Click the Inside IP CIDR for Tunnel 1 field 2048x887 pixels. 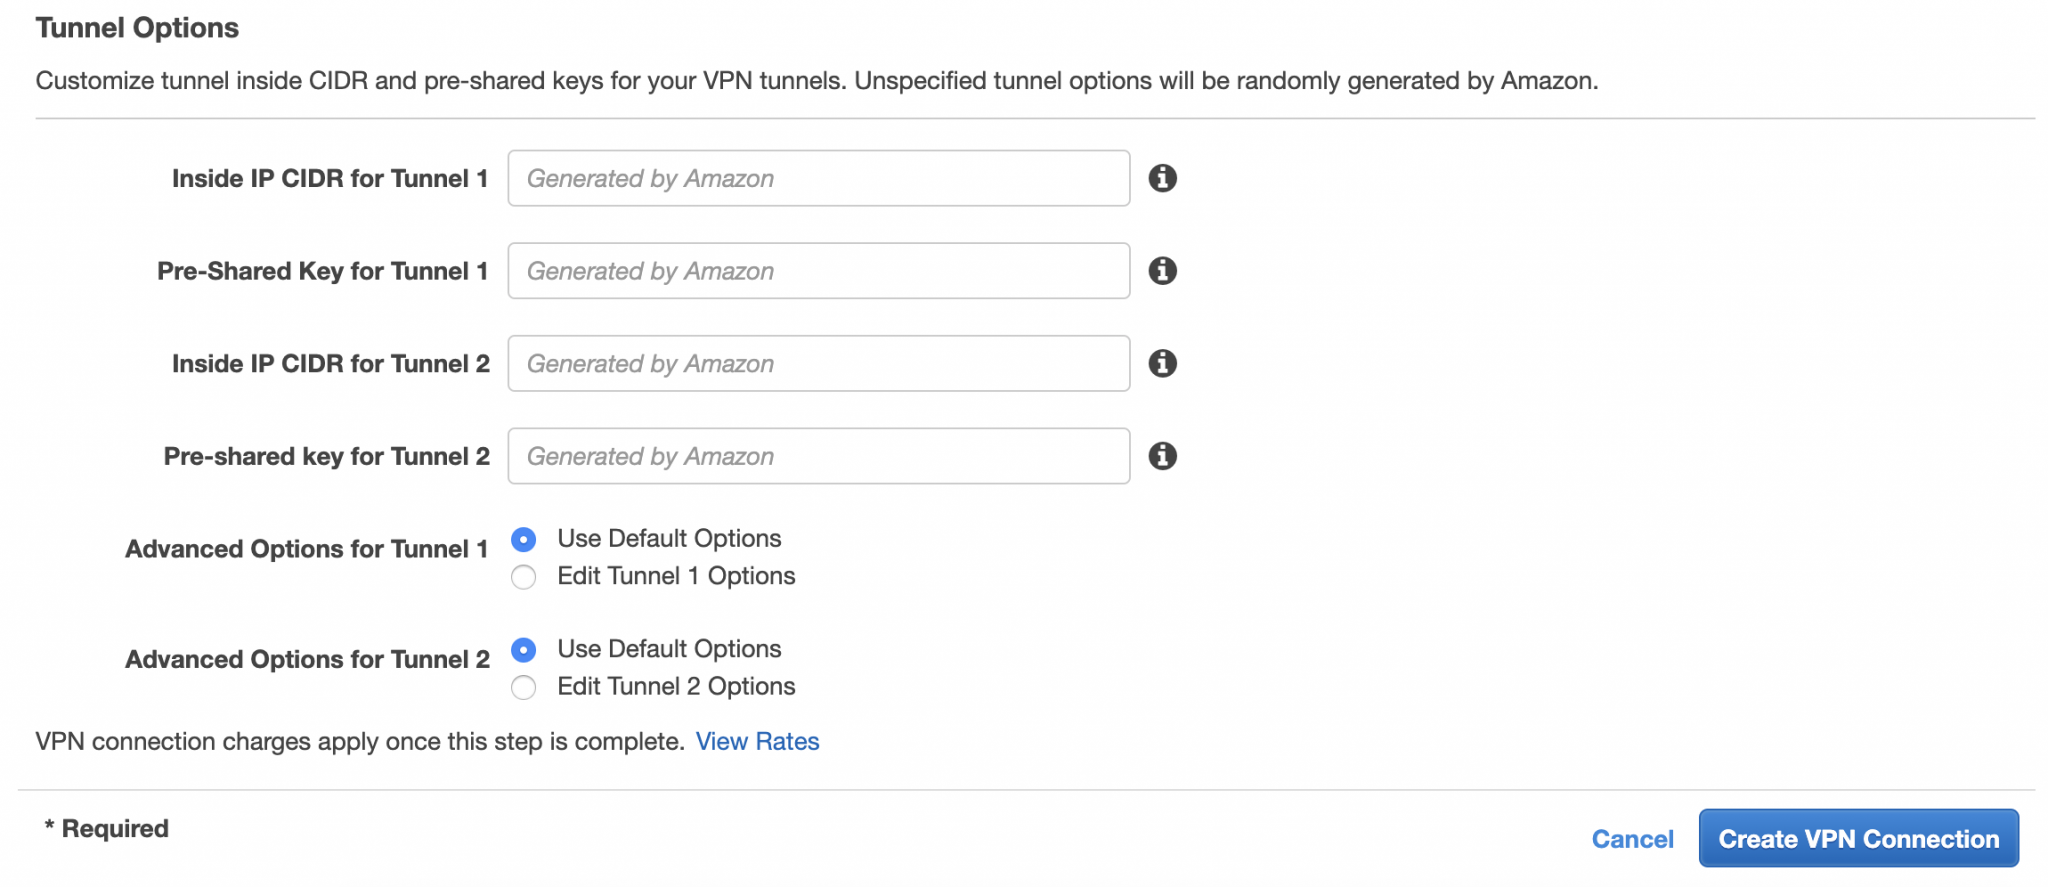818,178
